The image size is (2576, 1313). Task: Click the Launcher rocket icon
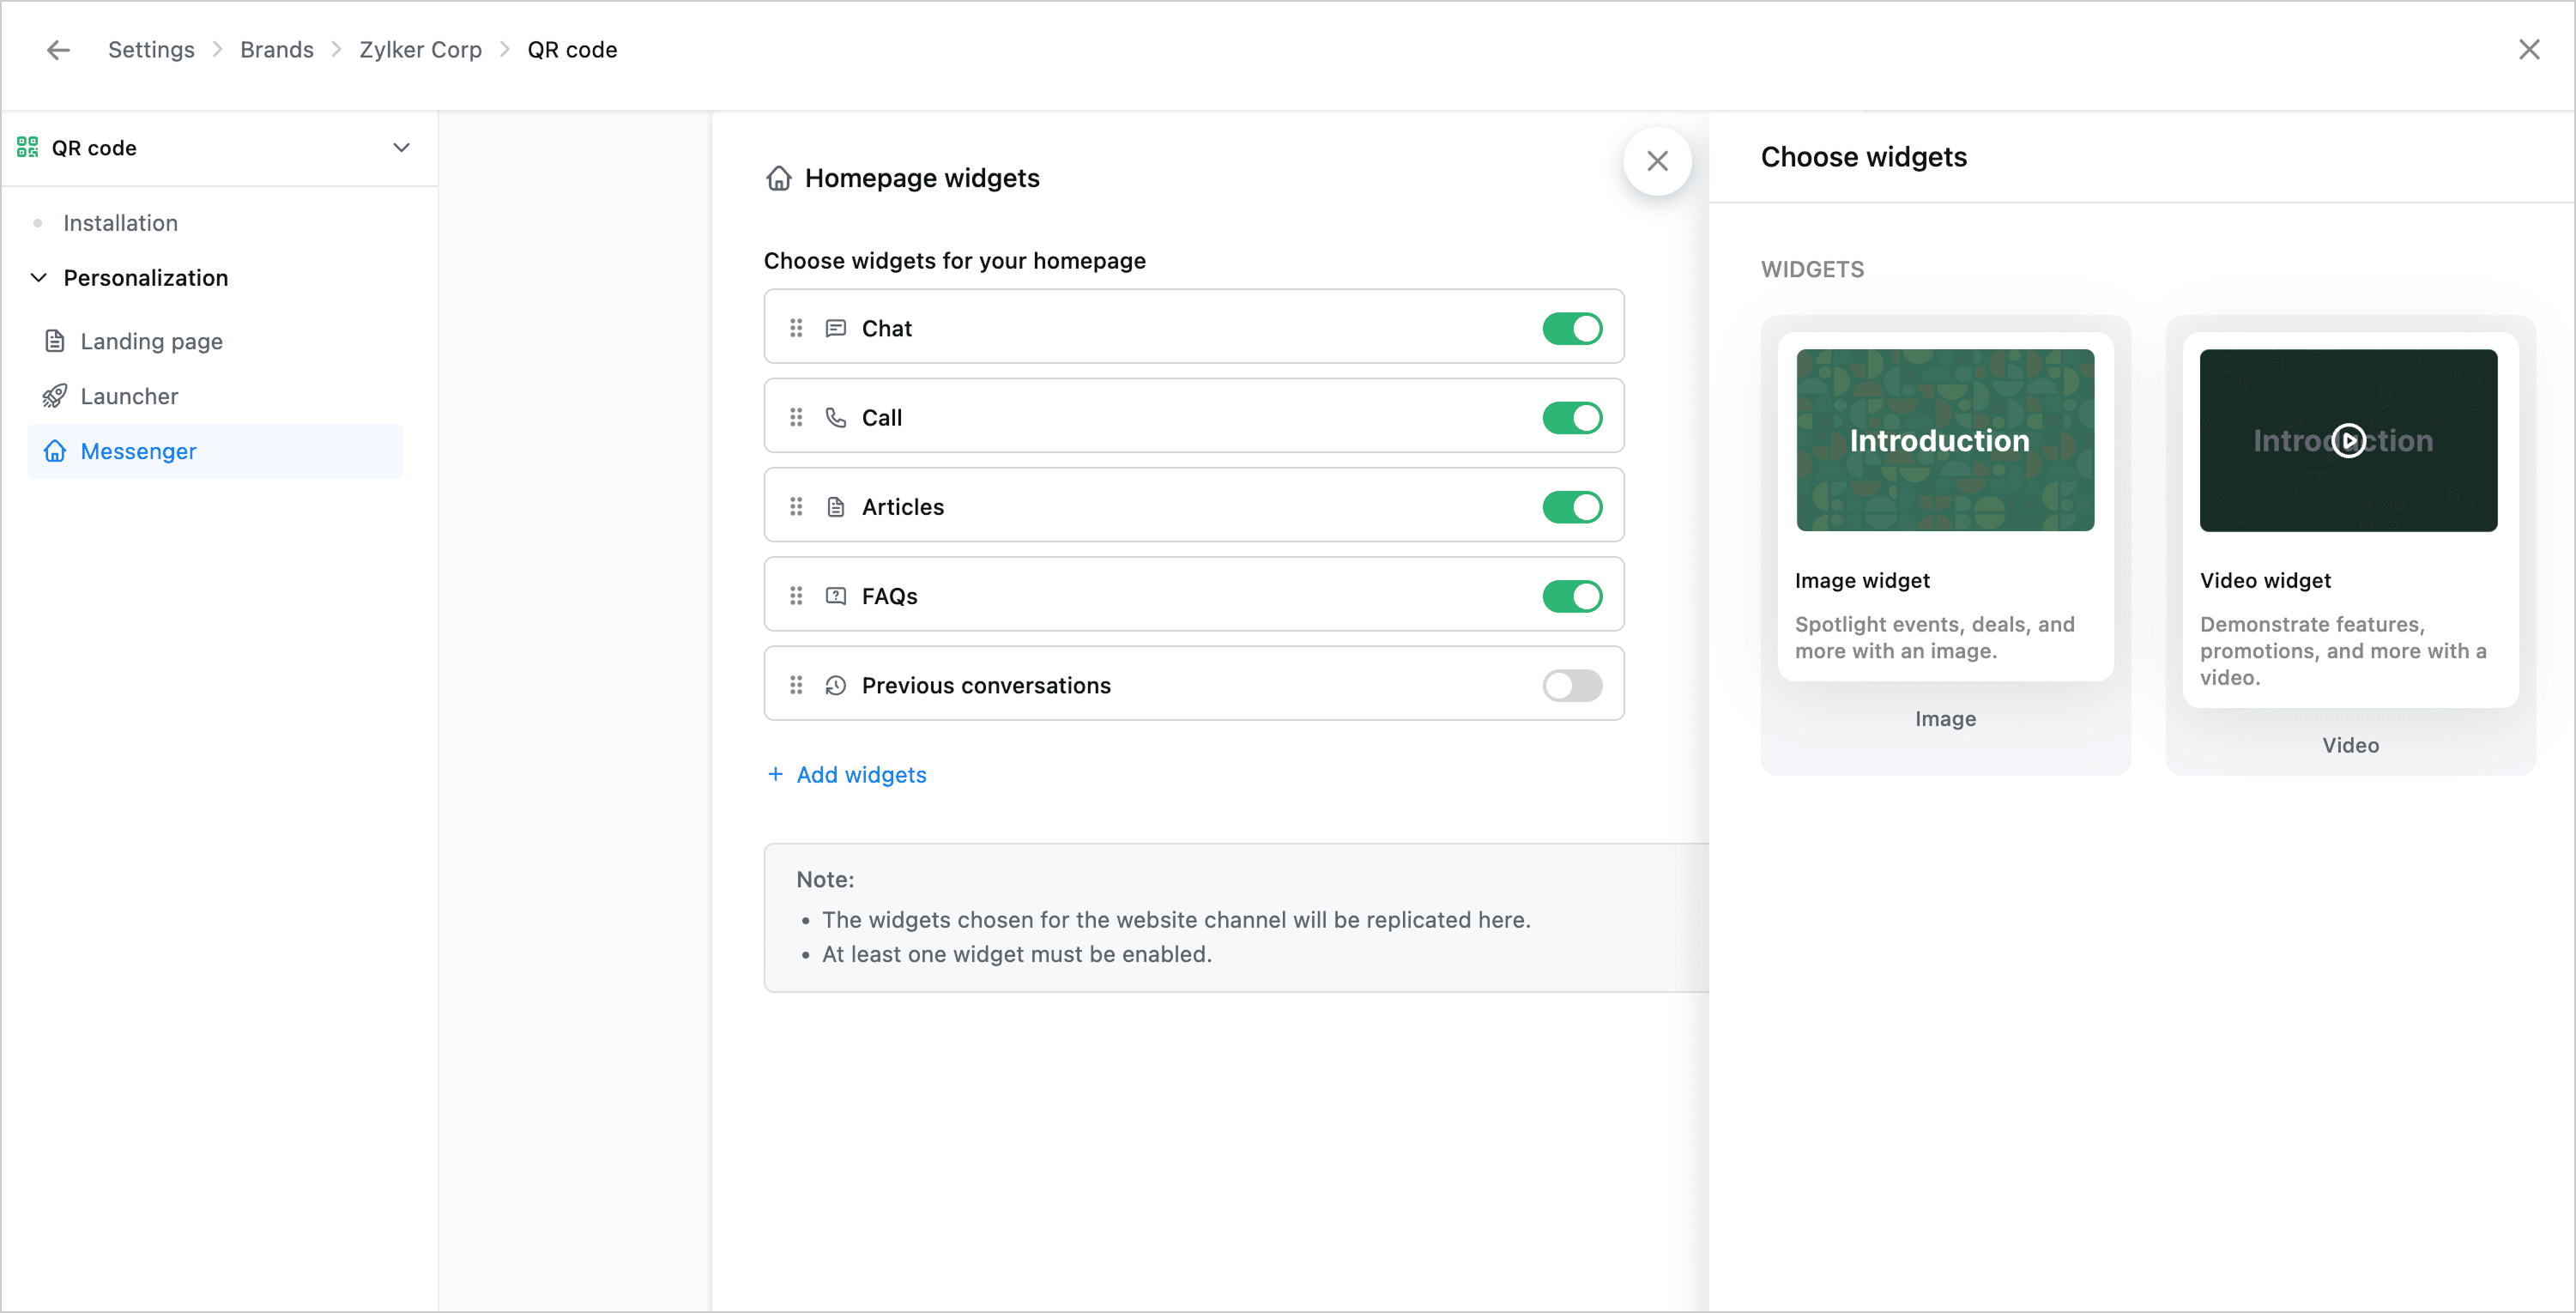click(x=55, y=396)
